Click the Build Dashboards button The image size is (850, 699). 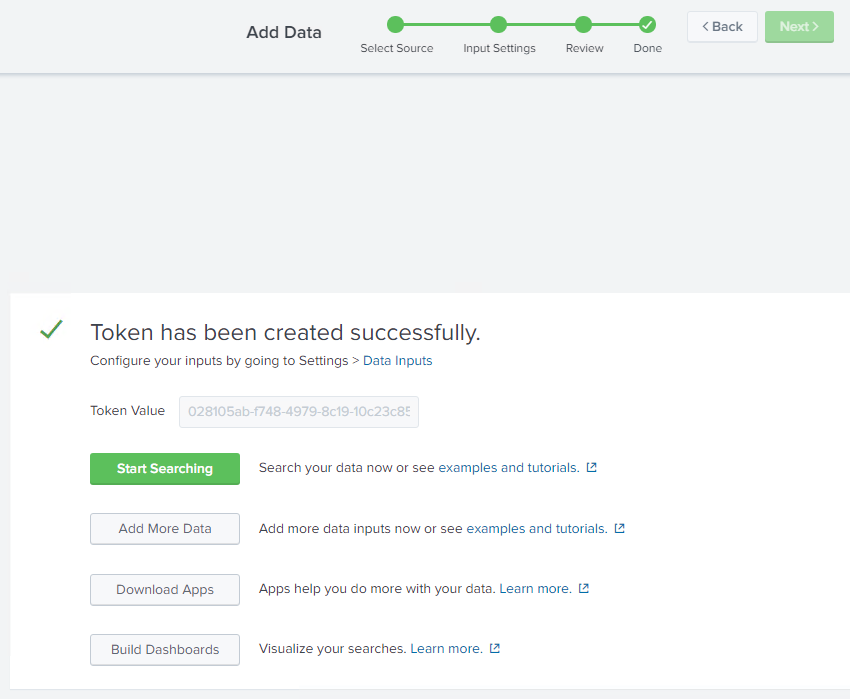tap(165, 650)
